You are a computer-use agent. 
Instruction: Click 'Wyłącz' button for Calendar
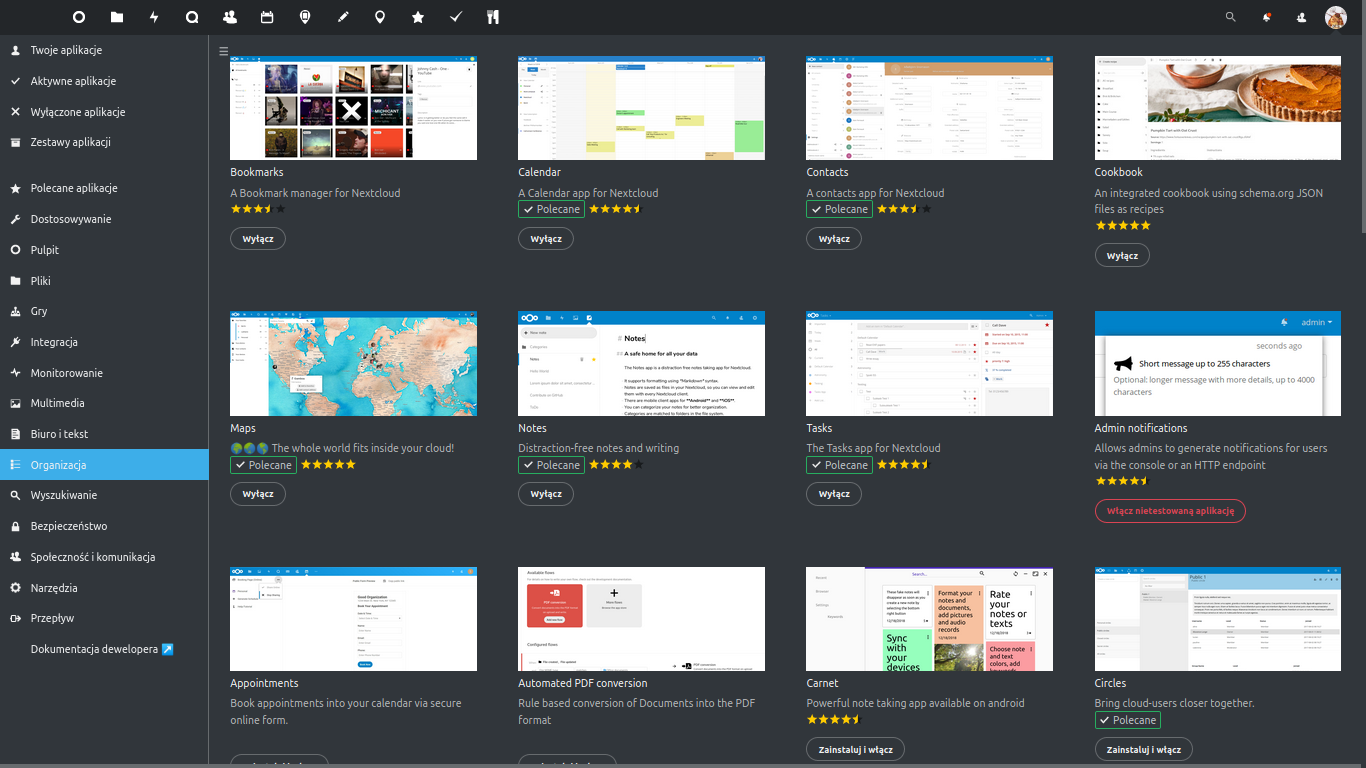tap(546, 239)
